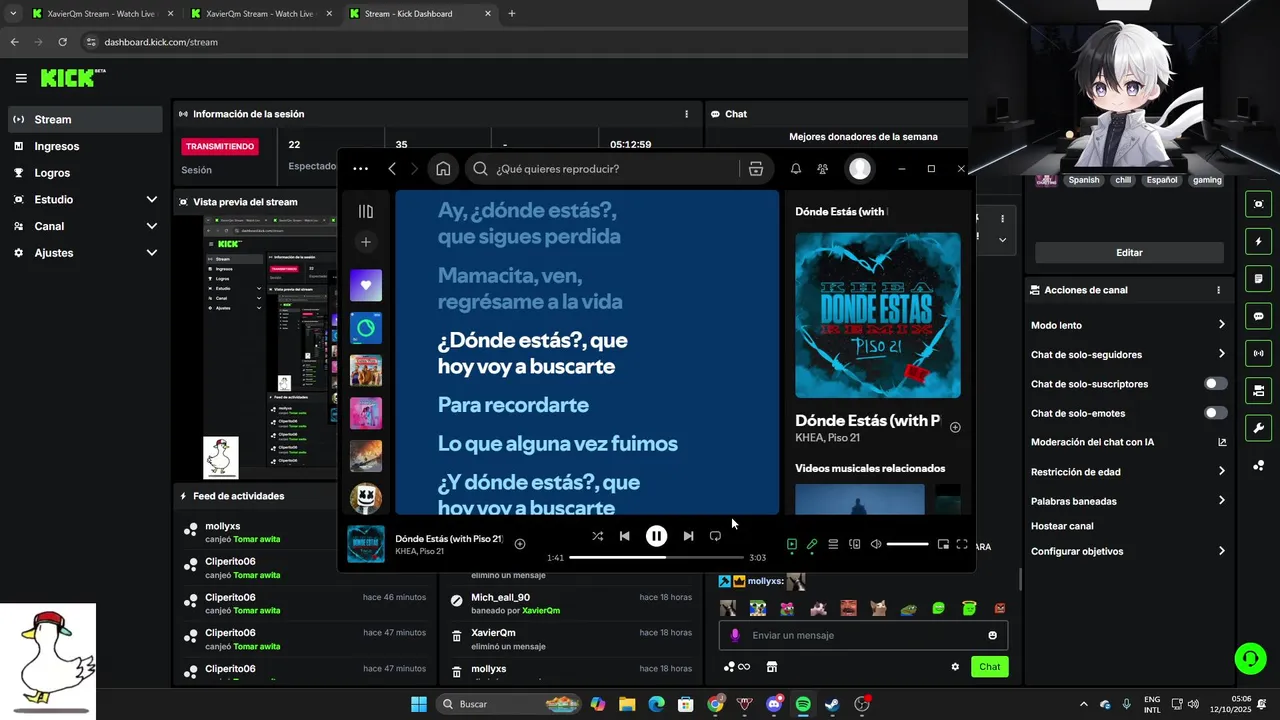The height and width of the screenshot is (720, 1280).
Task: Enable Chat de solo-emotes switch
Action: tap(1215, 413)
